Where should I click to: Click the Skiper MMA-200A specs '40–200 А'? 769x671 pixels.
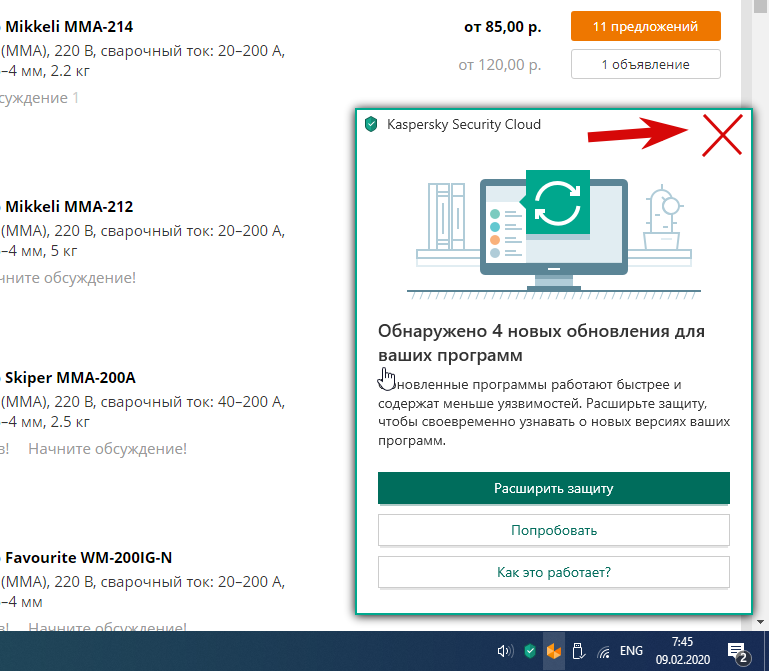click(251, 402)
